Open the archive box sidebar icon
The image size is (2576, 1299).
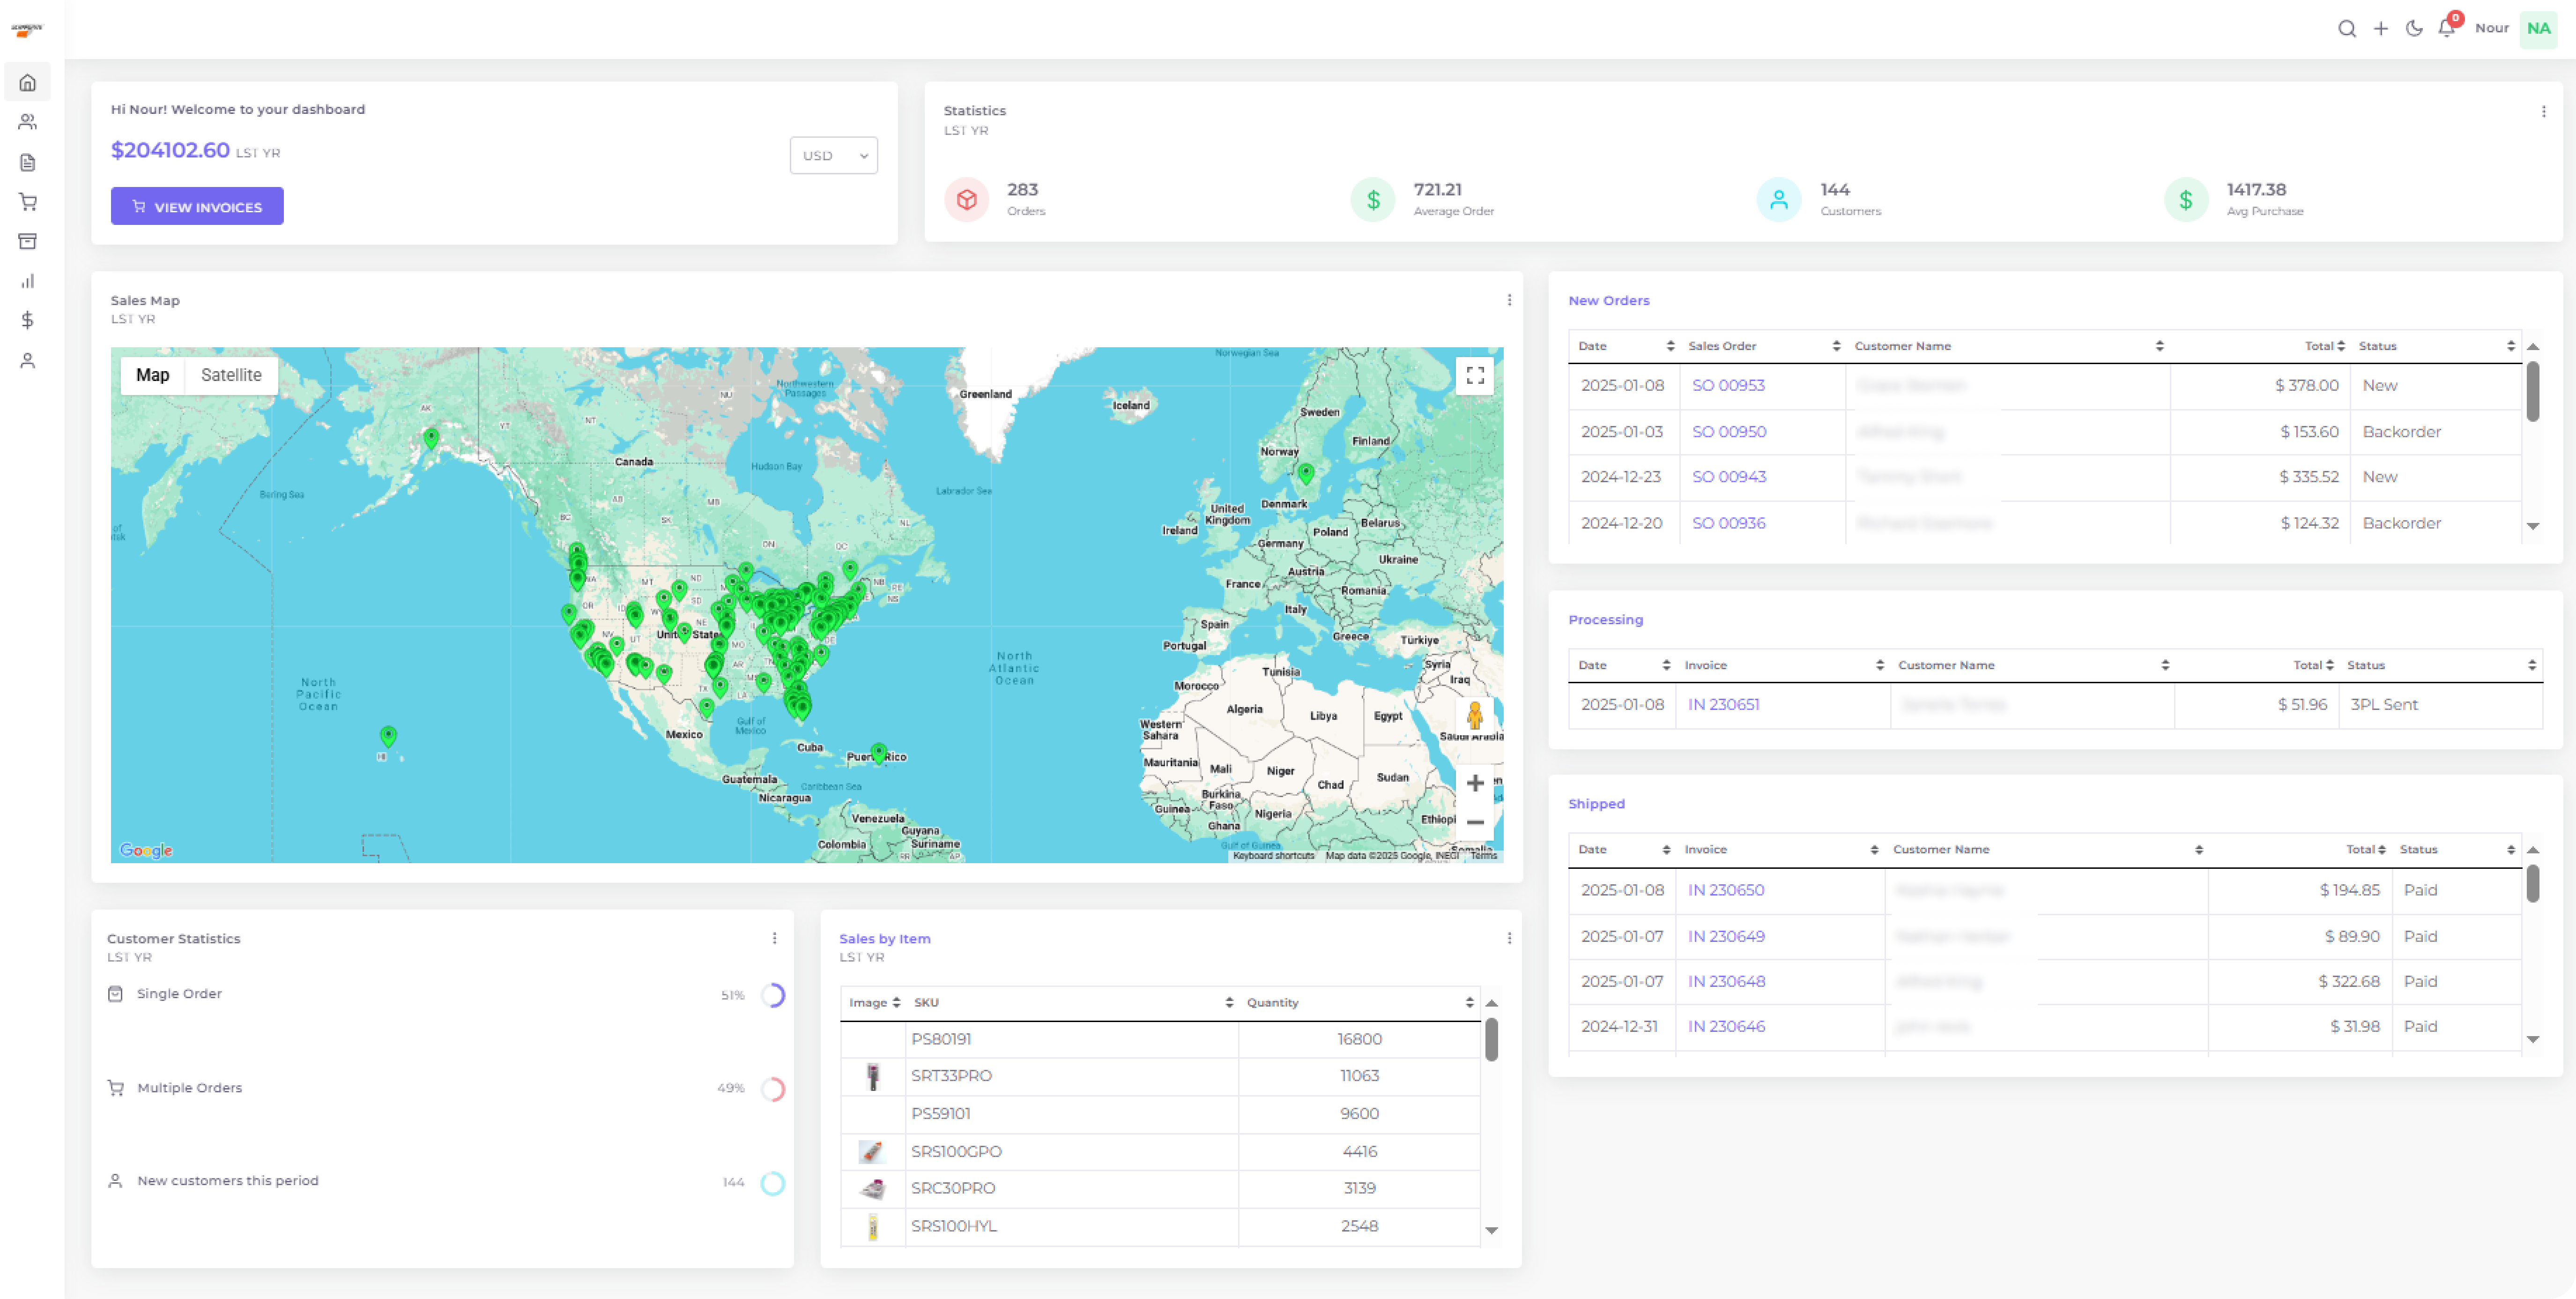click(x=28, y=241)
